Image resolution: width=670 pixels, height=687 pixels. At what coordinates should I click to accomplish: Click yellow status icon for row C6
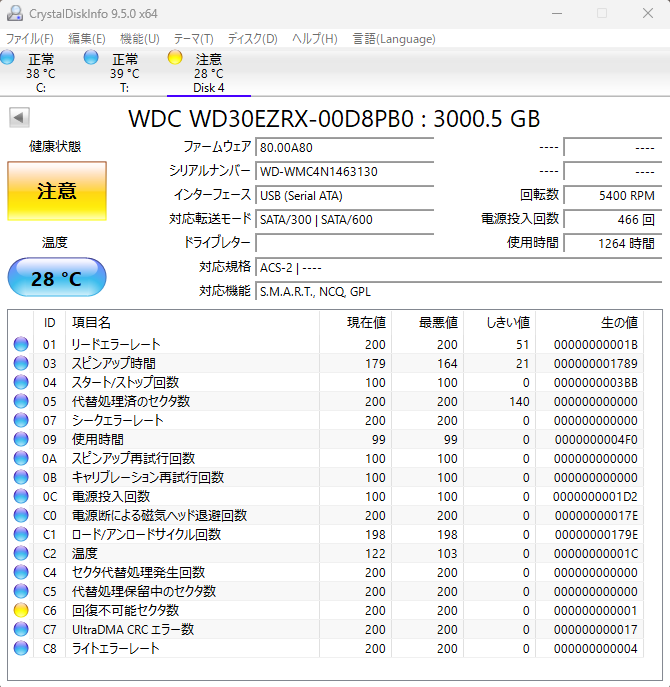tap(21, 610)
